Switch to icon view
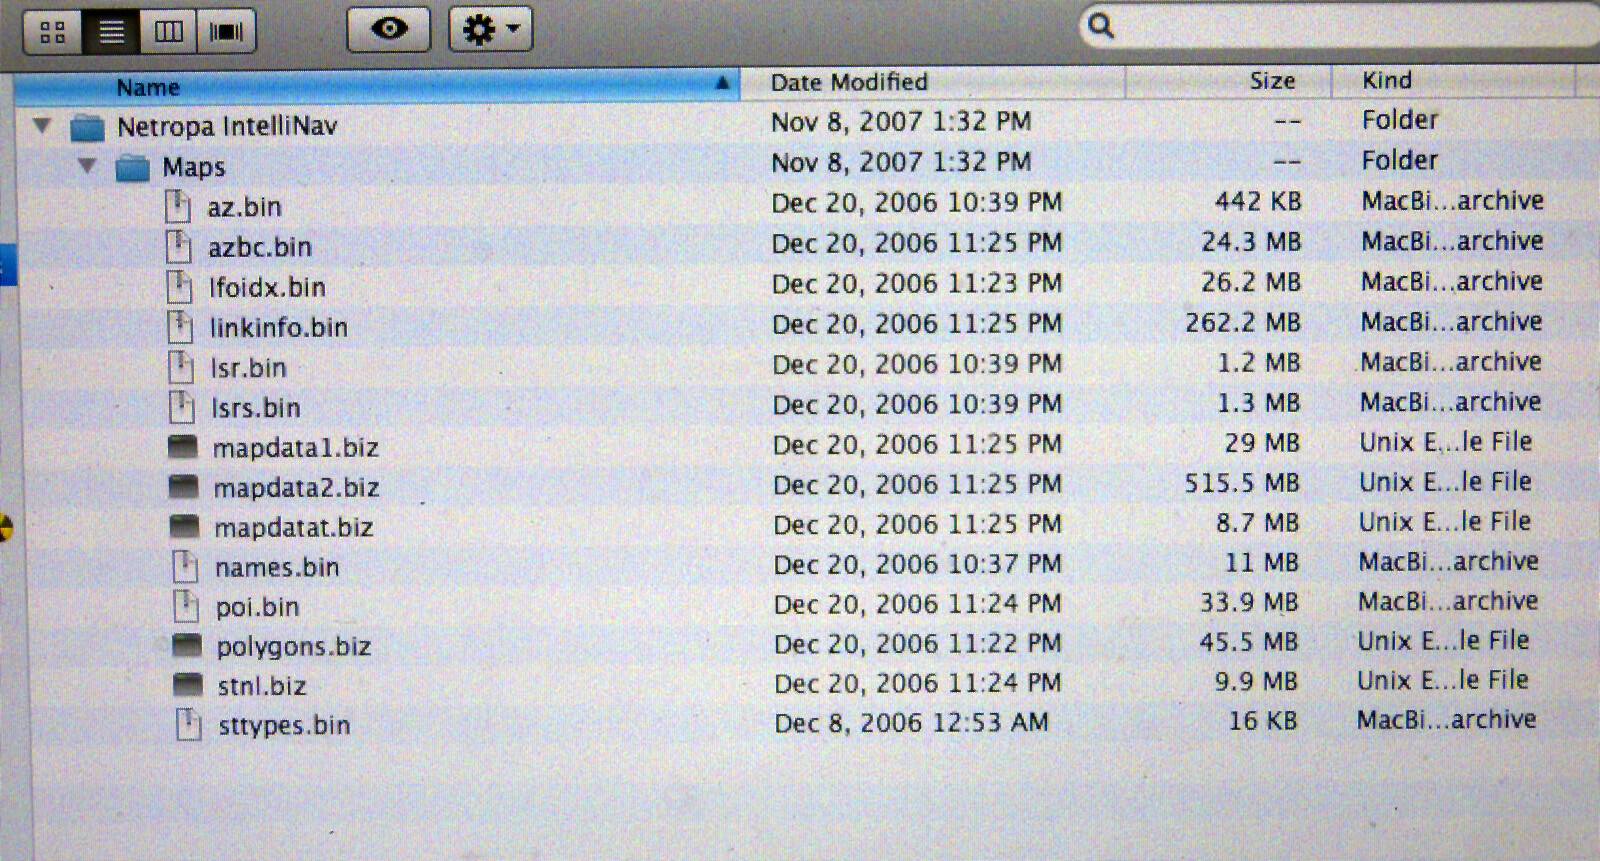 (x=53, y=32)
